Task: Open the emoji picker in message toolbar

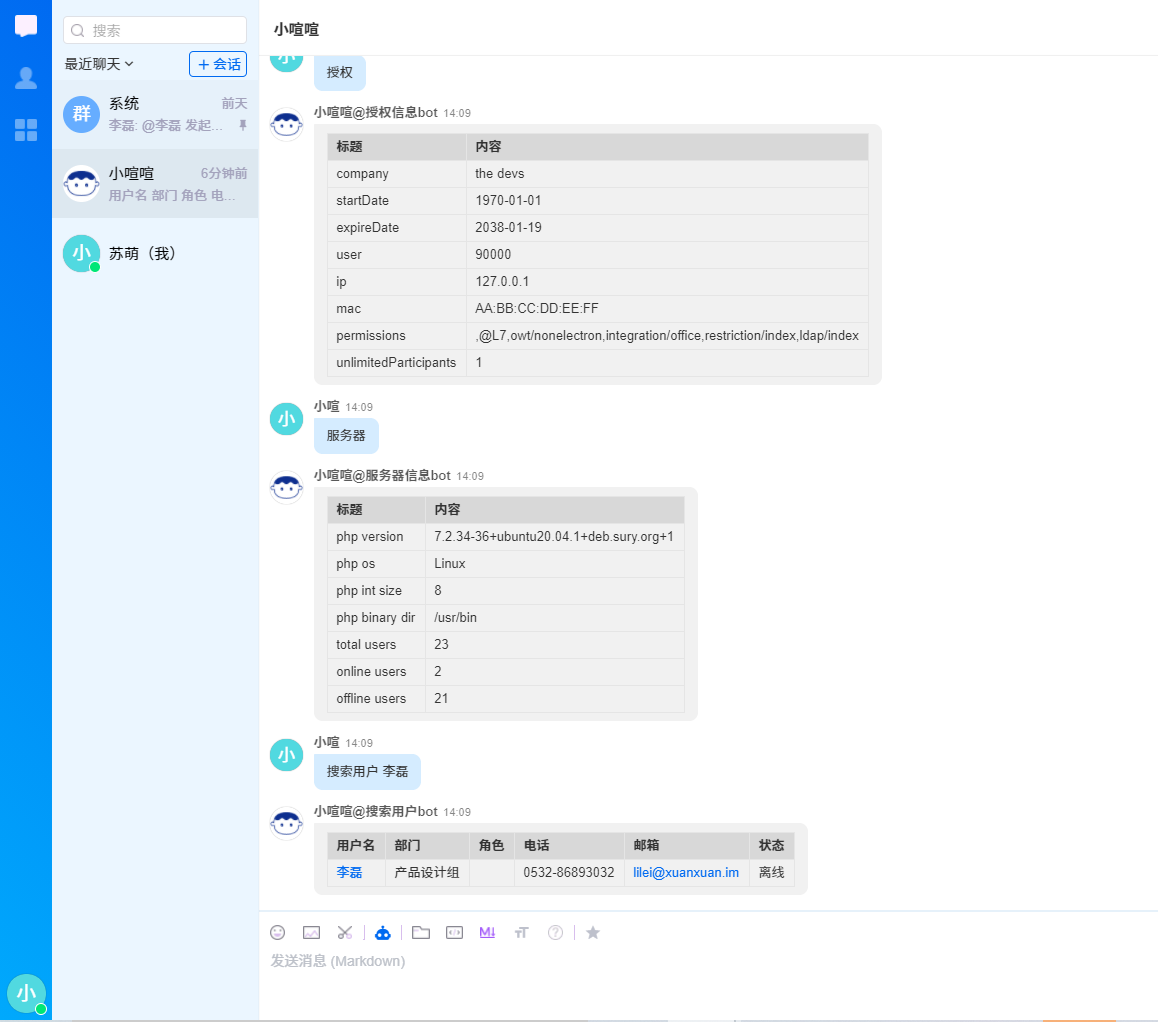Action: pos(278,932)
